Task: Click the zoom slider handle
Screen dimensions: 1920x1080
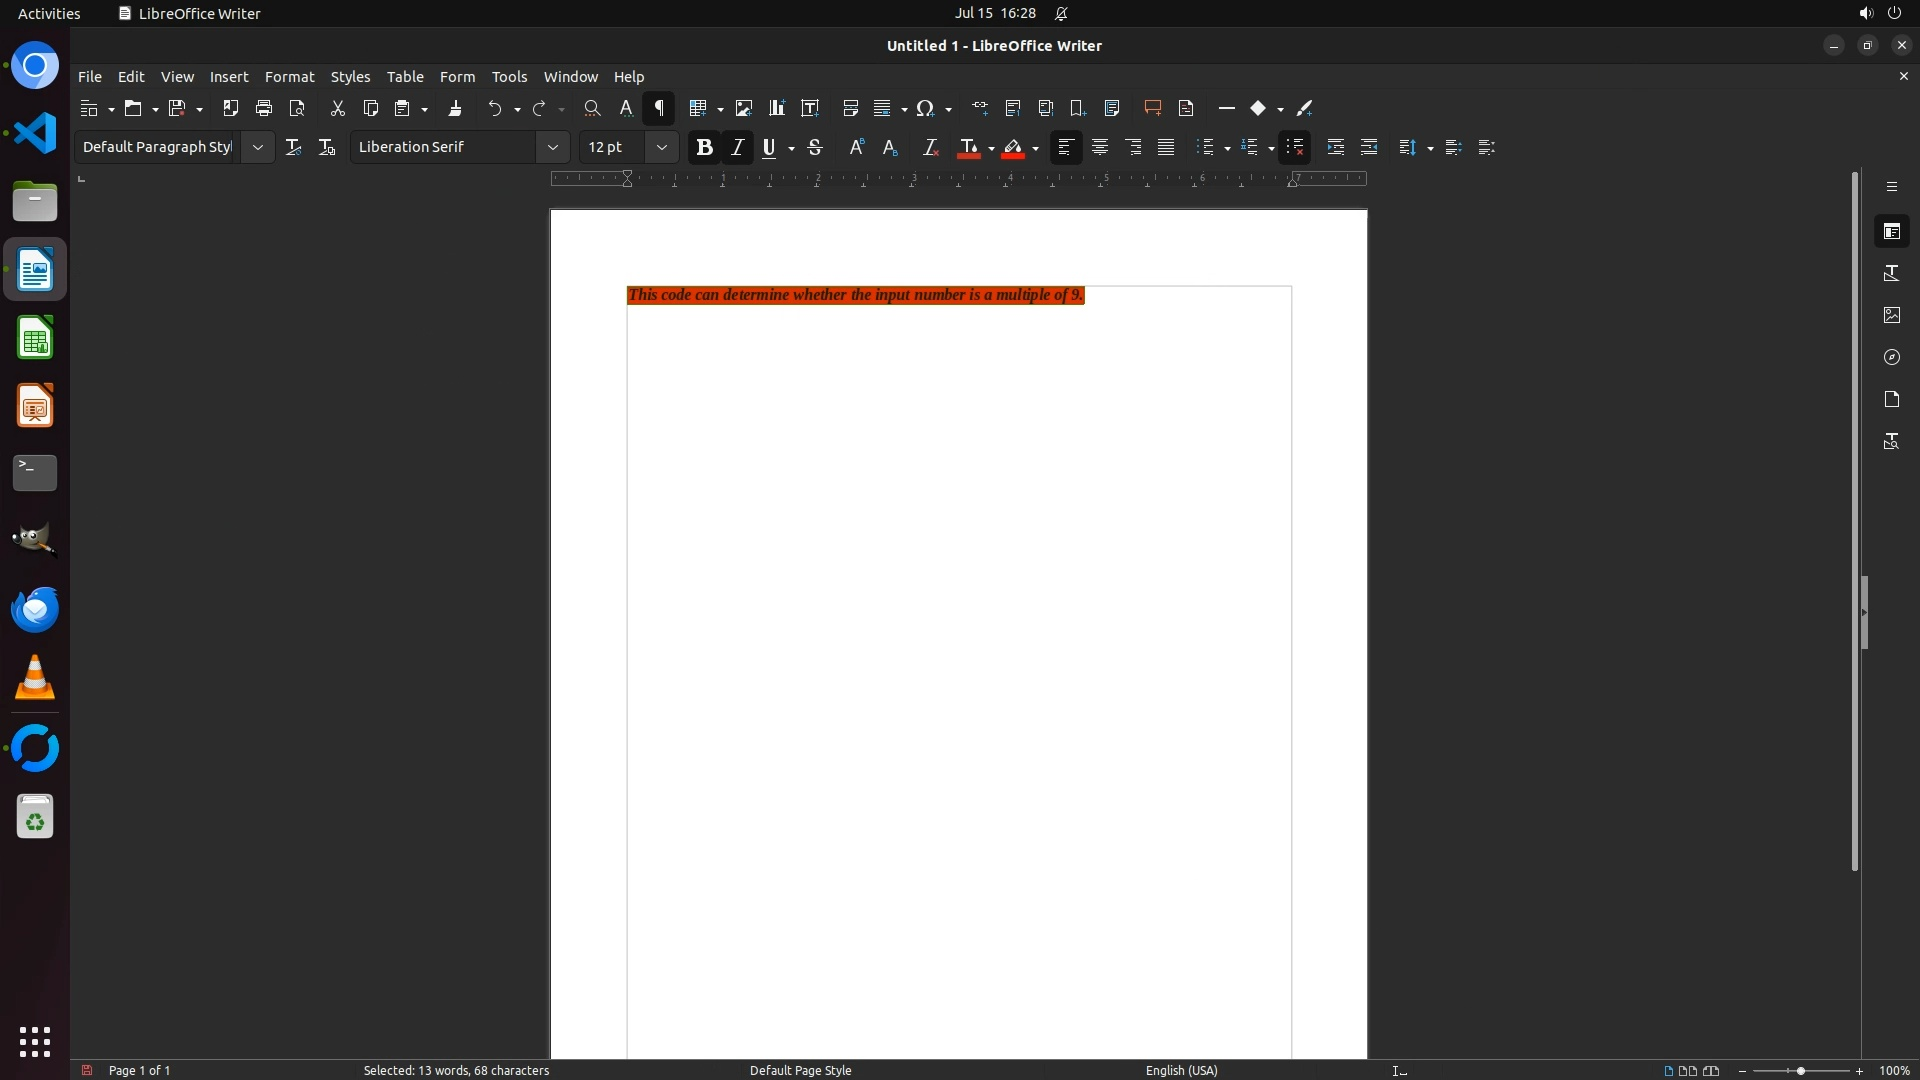Action: [1800, 1070]
